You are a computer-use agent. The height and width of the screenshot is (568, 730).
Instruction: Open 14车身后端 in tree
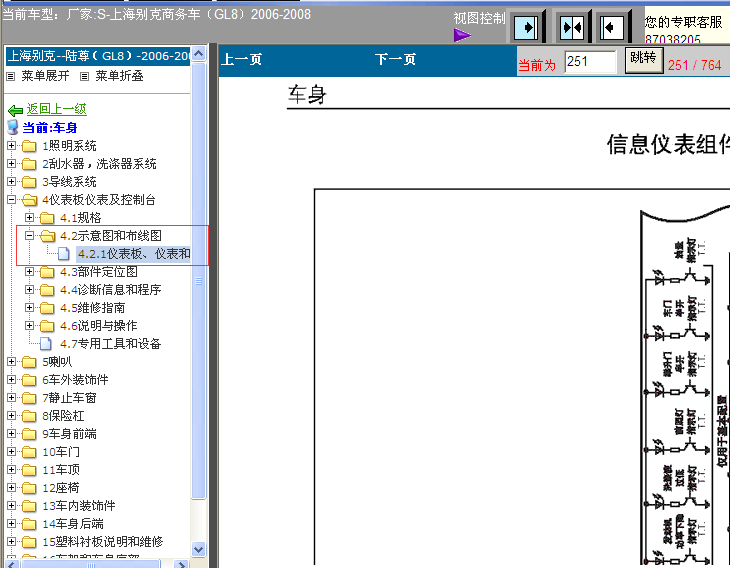click(73, 524)
